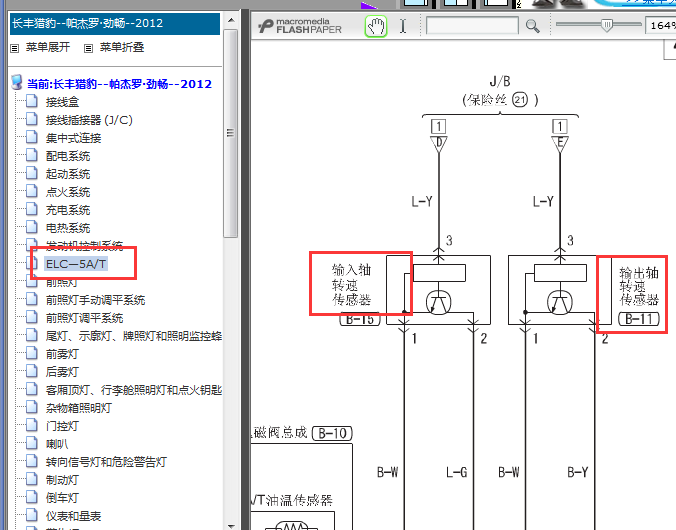The image size is (676, 530).
Task: Open the 前照灯手动调平系统 item
Action: click(95, 300)
